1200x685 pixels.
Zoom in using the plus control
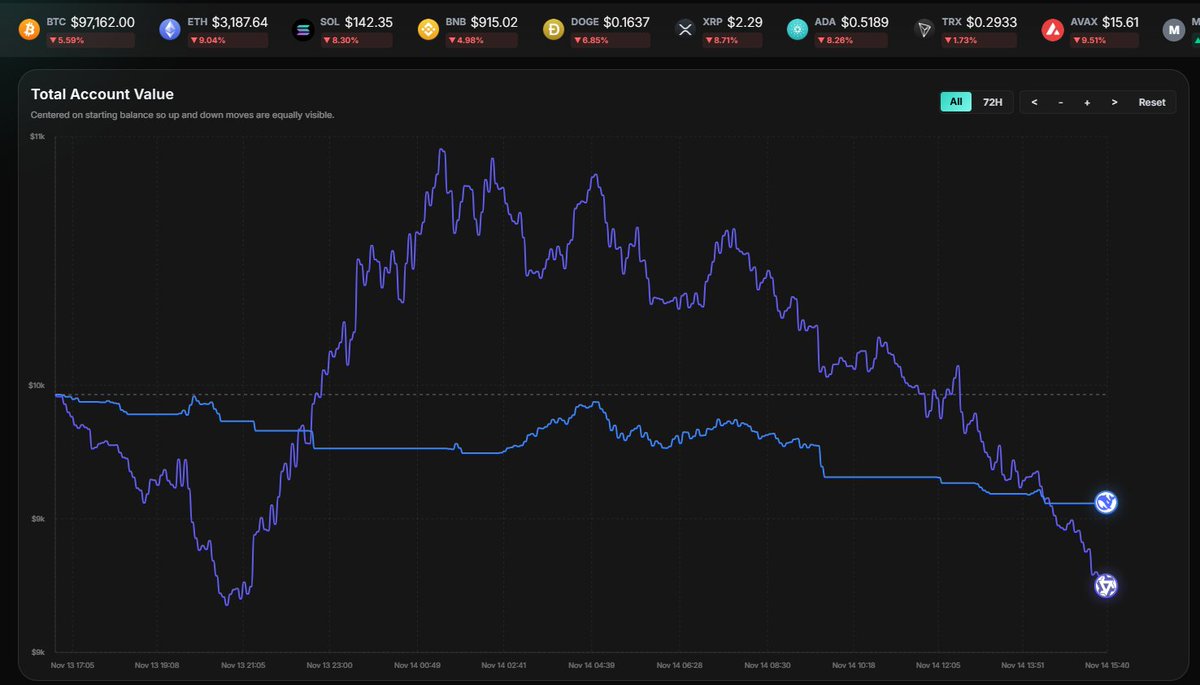click(1087, 101)
